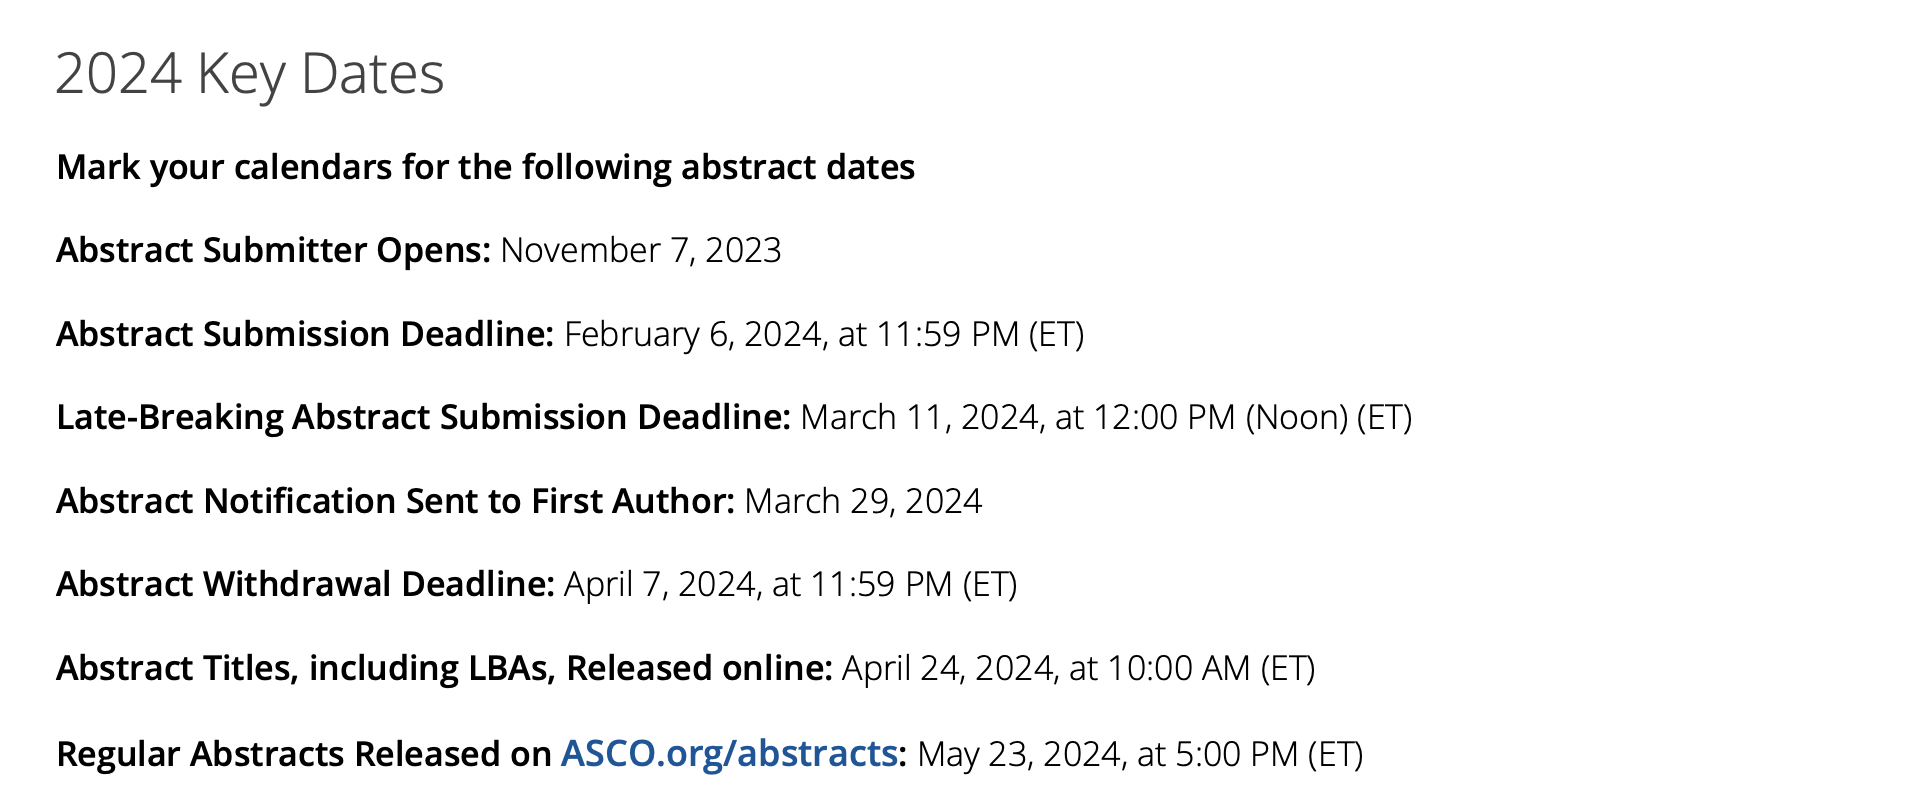Click the date November 7, 2023
This screenshot has width=1924, height=802.
(x=641, y=250)
